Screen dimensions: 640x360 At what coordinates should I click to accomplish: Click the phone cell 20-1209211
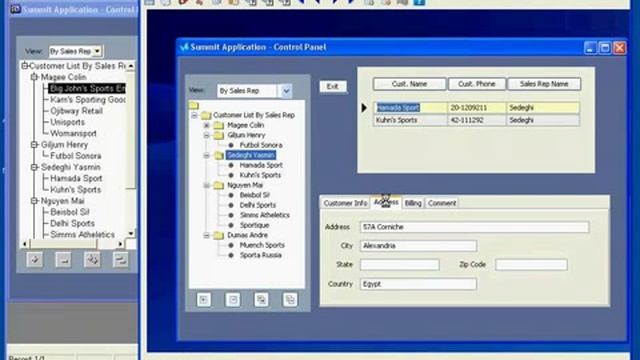coord(476,108)
